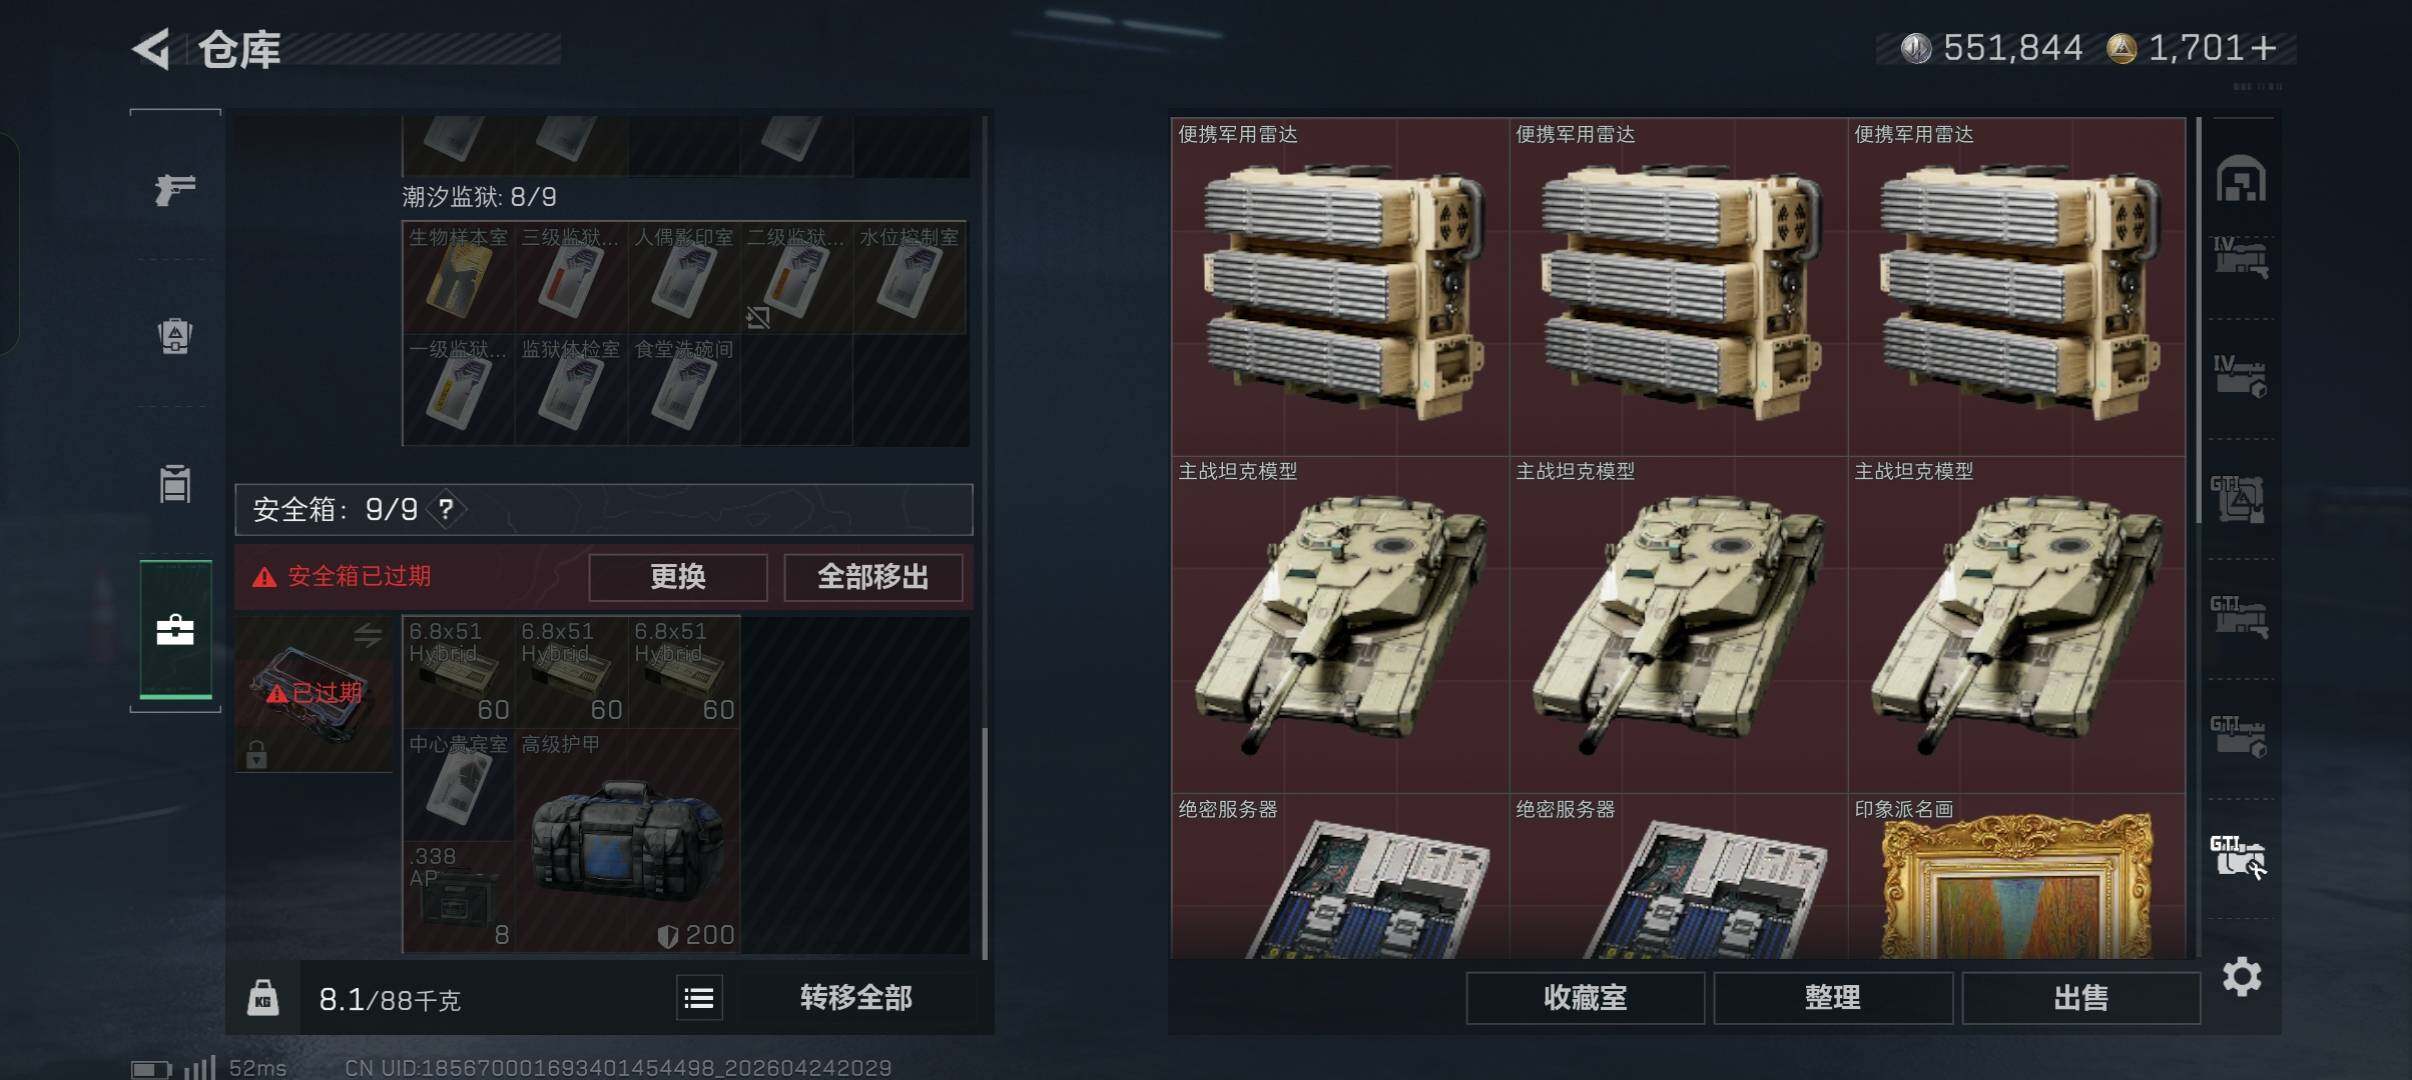The width and height of the screenshot is (2412, 1080).
Task: Select the backpack tab in left sidebar
Action: (175, 335)
